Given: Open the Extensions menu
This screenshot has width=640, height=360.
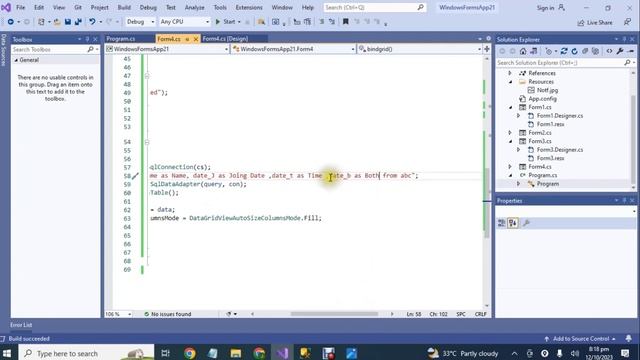Looking at the screenshot, I should [249, 7].
